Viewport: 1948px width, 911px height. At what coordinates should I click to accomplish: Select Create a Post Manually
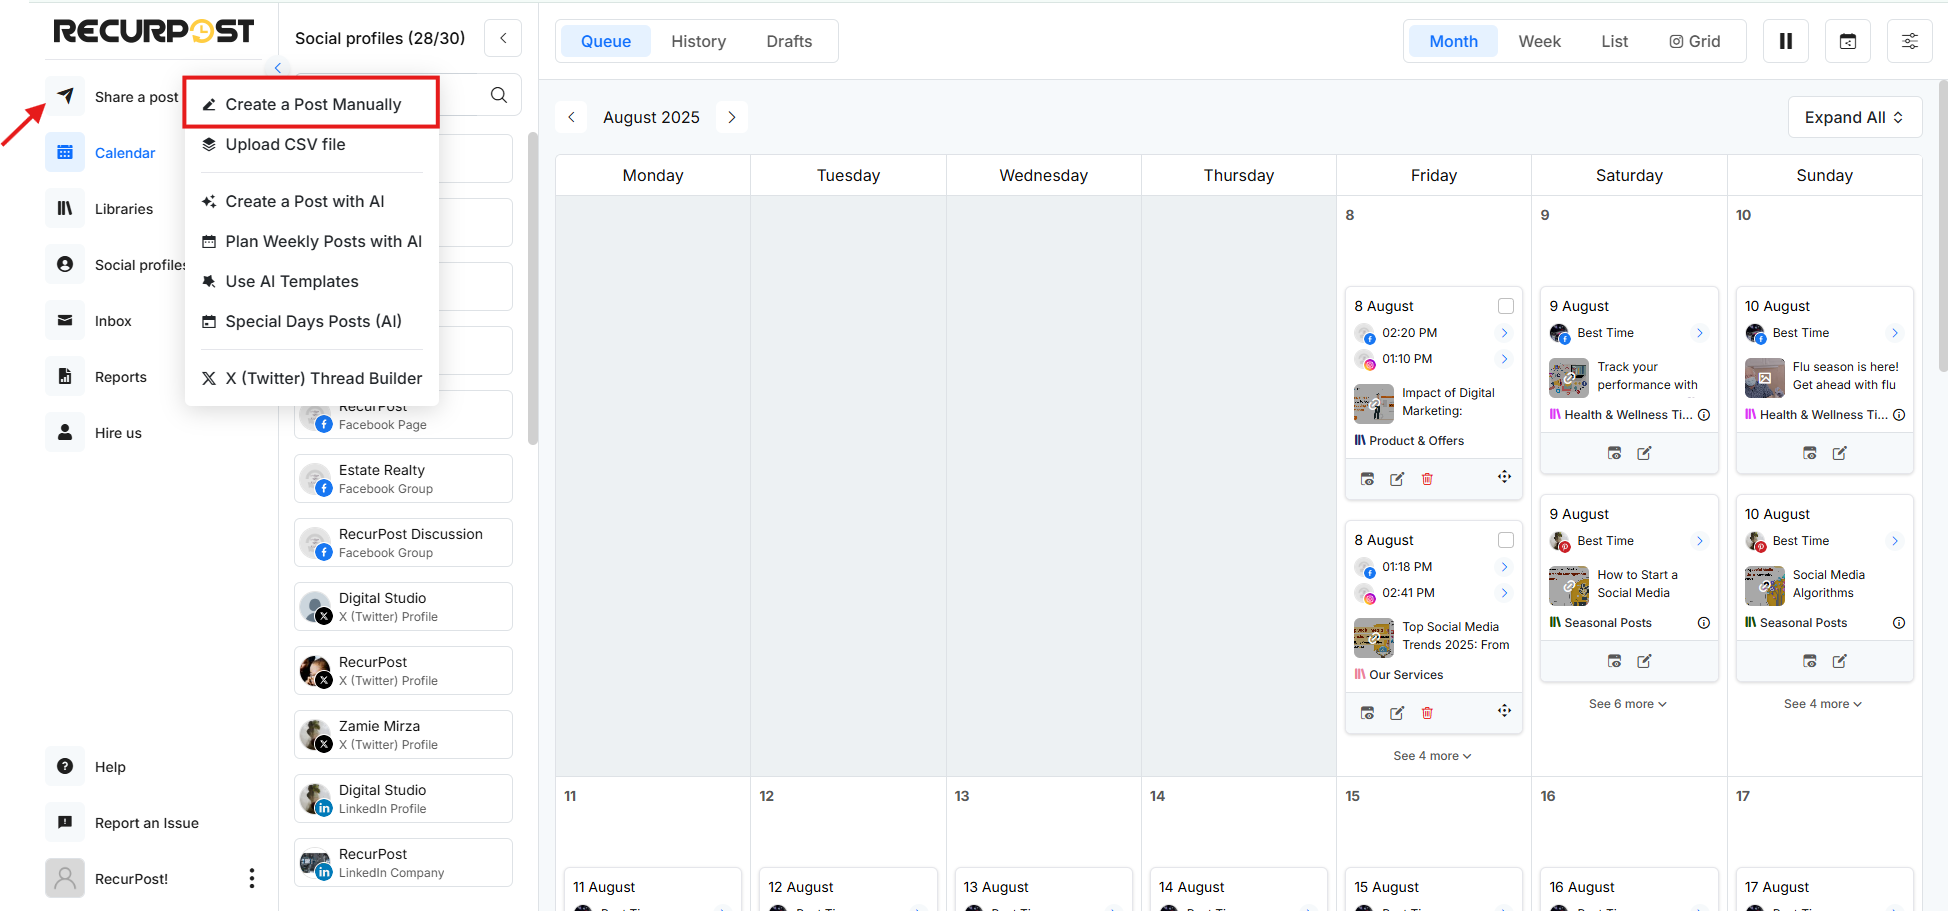coord(312,103)
